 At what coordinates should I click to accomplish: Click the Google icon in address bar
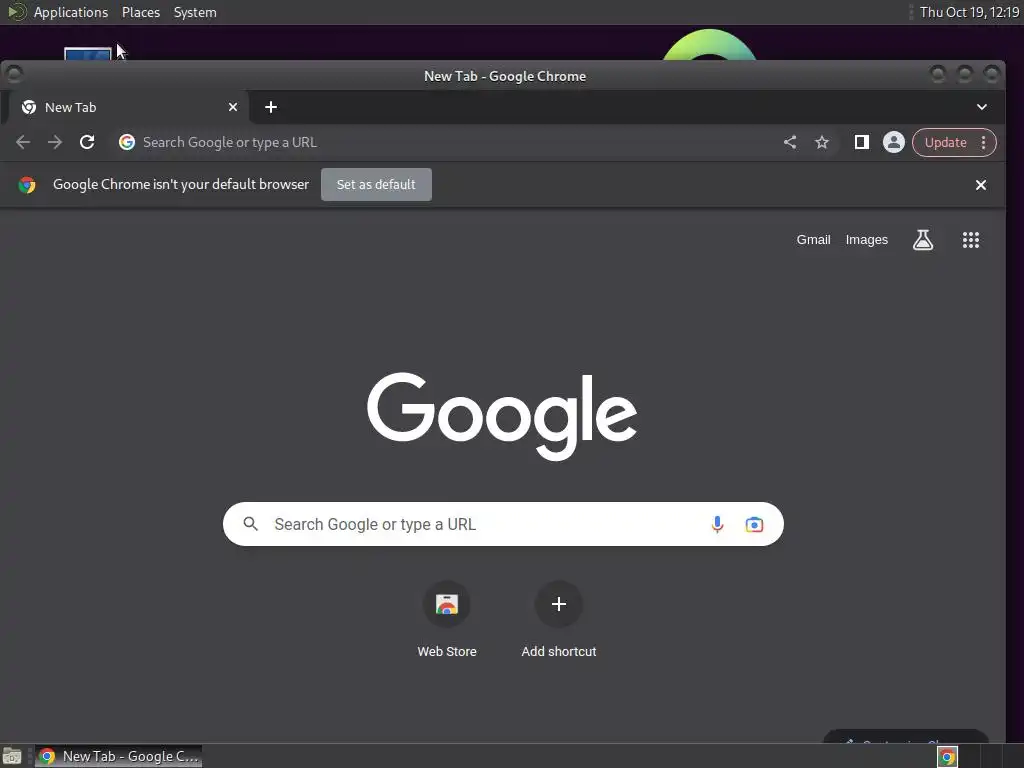pos(127,142)
